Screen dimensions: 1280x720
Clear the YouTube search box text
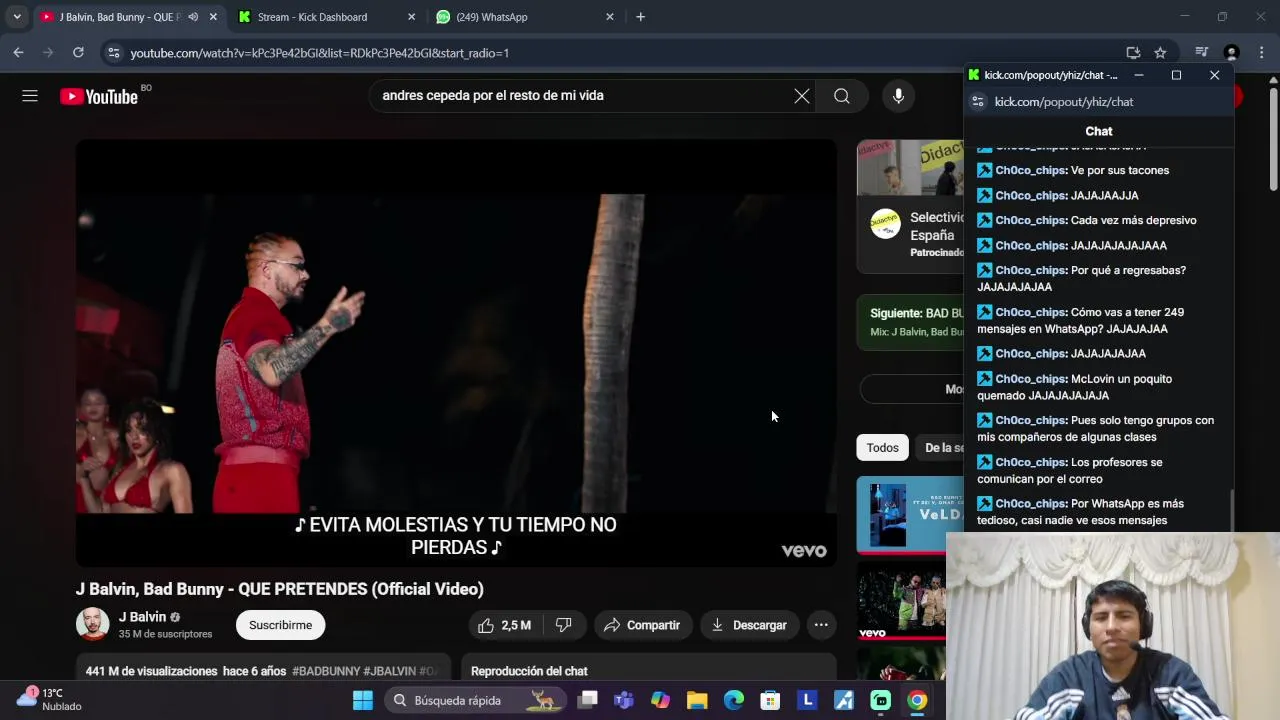pyautogui.click(x=802, y=96)
